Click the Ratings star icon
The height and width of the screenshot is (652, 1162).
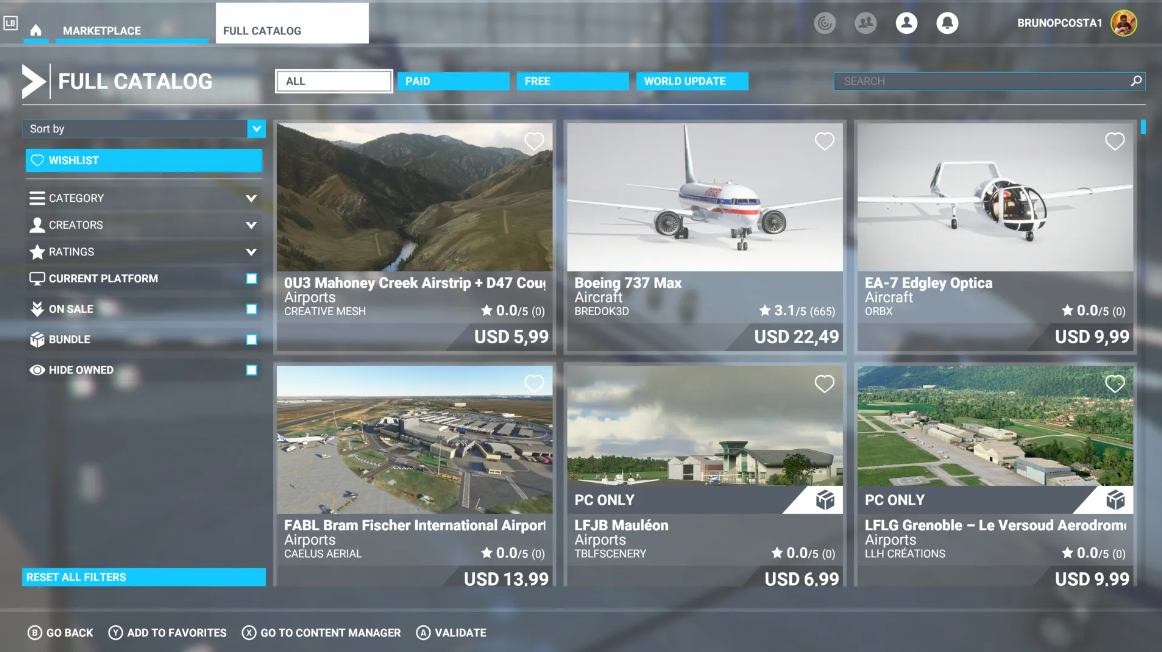click(37, 252)
